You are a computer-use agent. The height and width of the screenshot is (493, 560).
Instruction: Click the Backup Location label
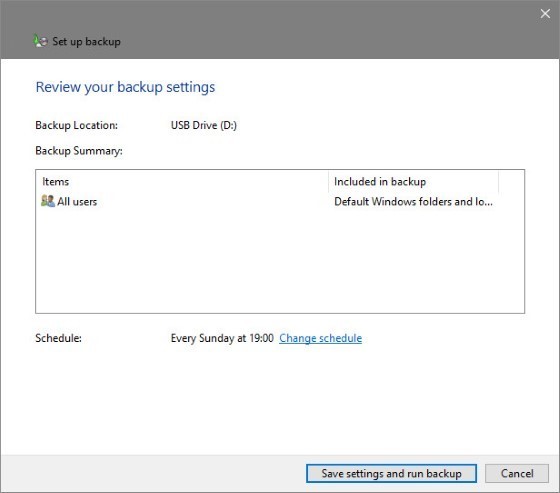pyautogui.click(x=76, y=125)
